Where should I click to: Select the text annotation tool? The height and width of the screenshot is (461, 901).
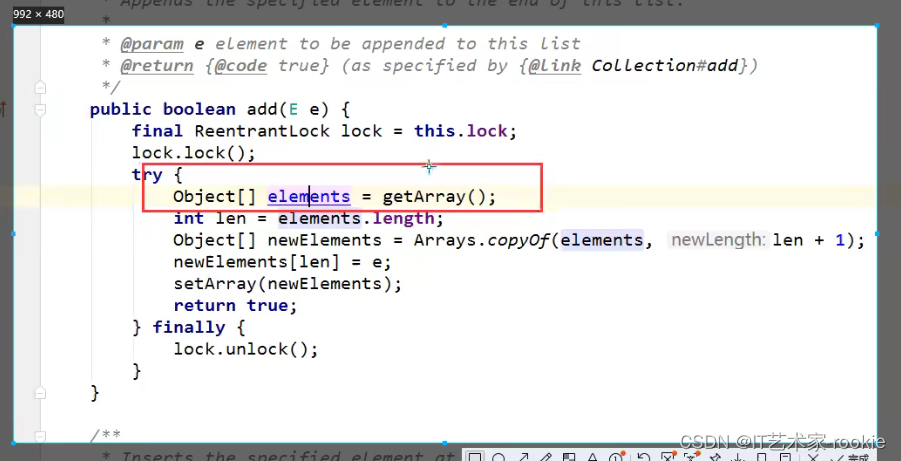click(592, 458)
